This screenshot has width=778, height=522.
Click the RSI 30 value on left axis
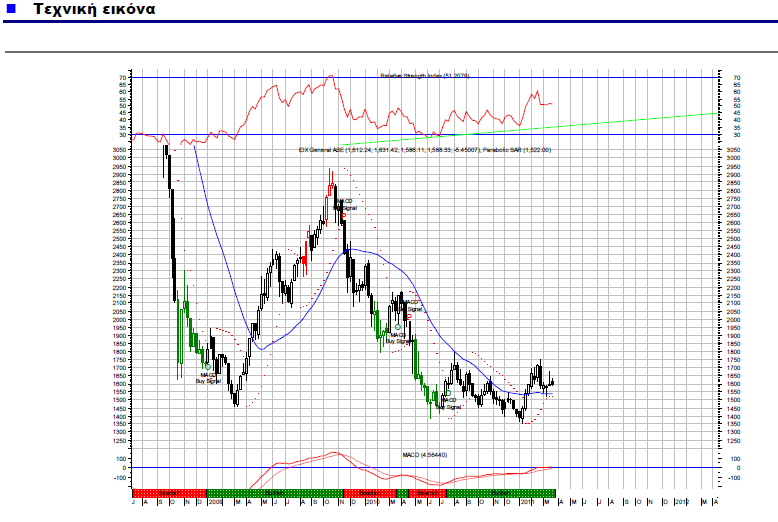pos(123,135)
